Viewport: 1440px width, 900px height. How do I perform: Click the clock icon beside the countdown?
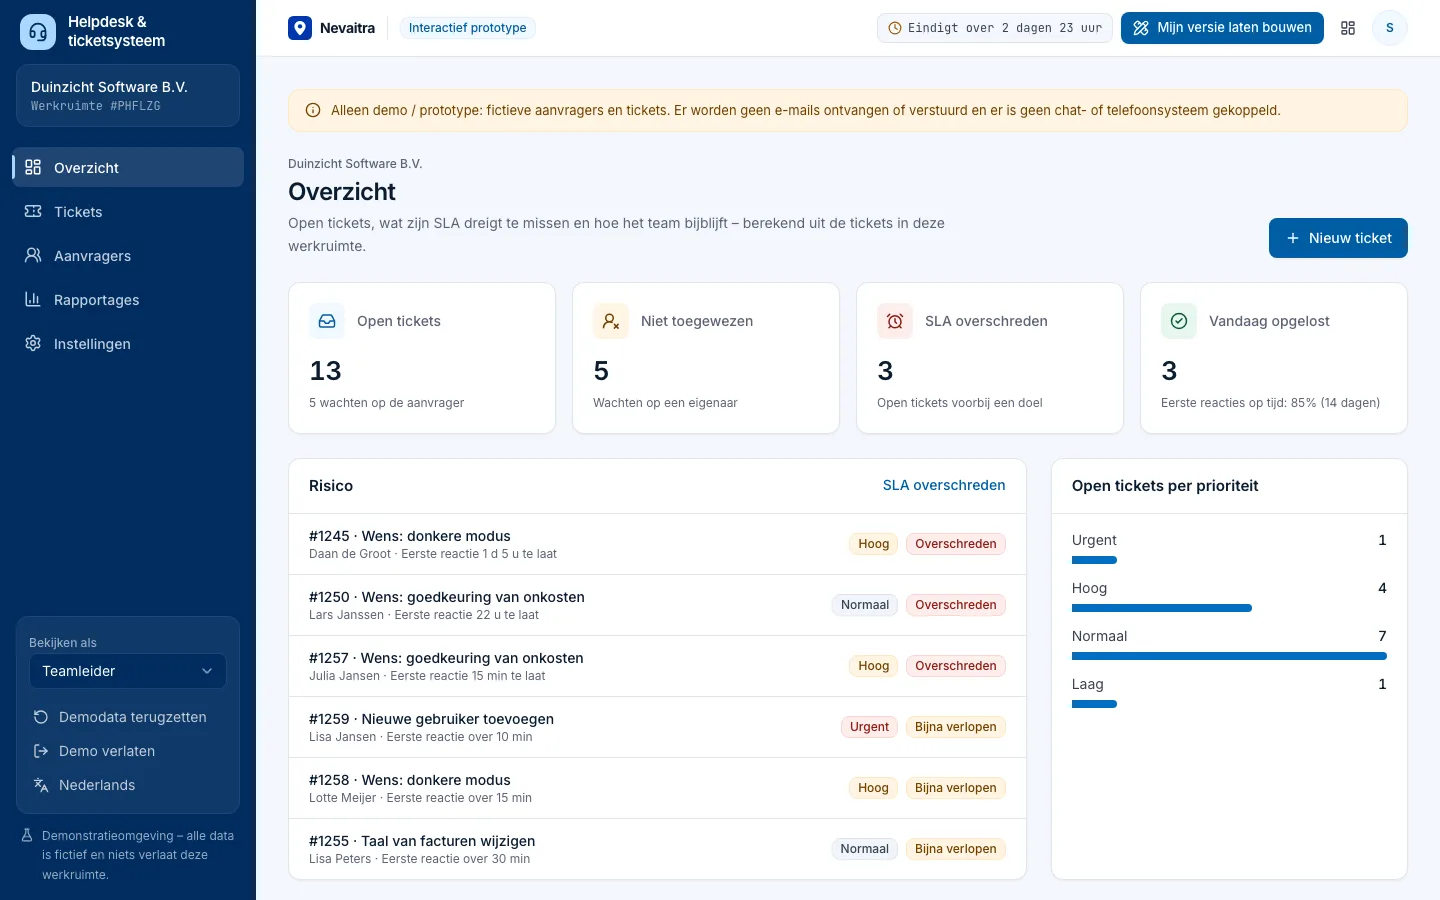[895, 28]
